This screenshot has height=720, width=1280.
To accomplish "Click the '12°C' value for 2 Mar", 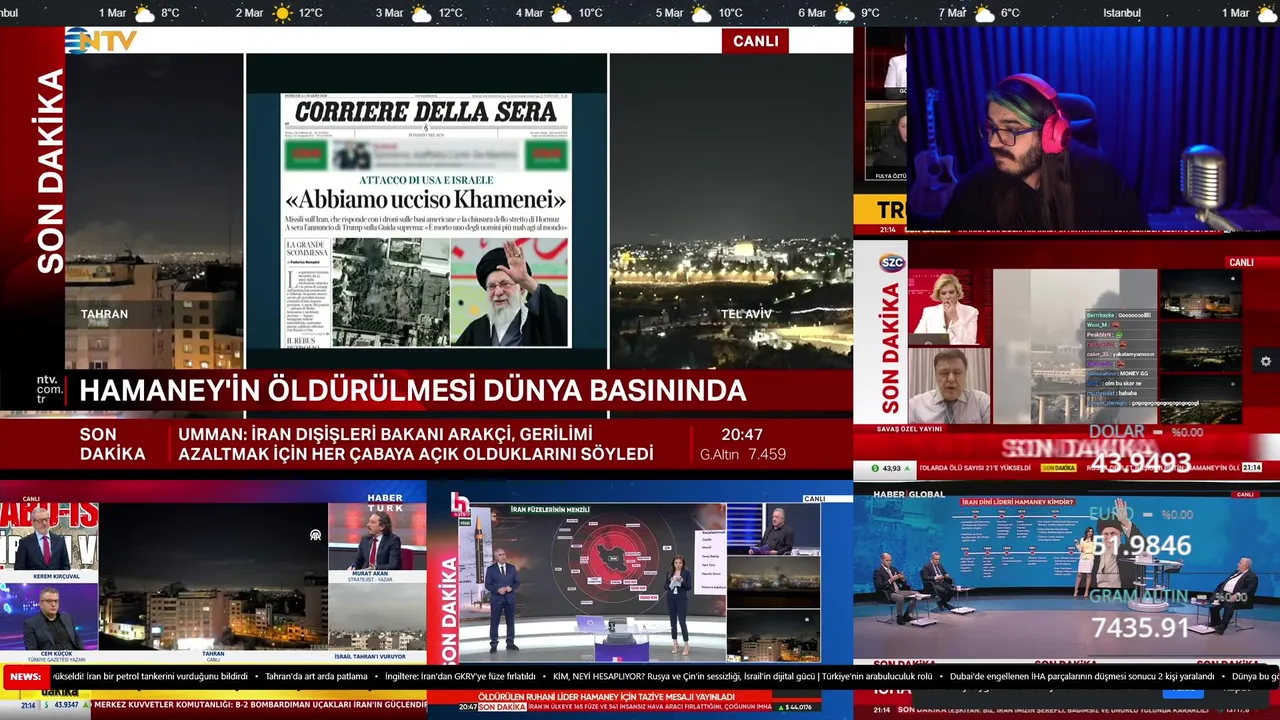I will tap(311, 13).
